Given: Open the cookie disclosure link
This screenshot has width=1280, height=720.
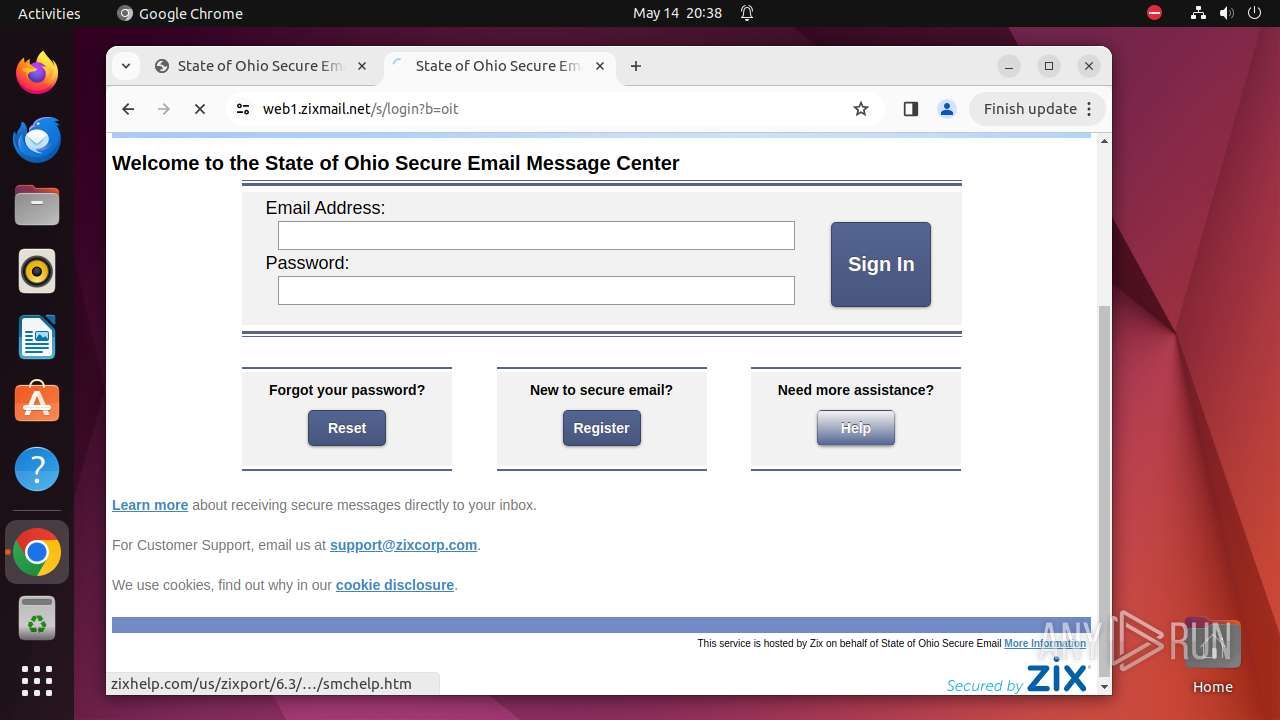Looking at the screenshot, I should click(x=395, y=585).
